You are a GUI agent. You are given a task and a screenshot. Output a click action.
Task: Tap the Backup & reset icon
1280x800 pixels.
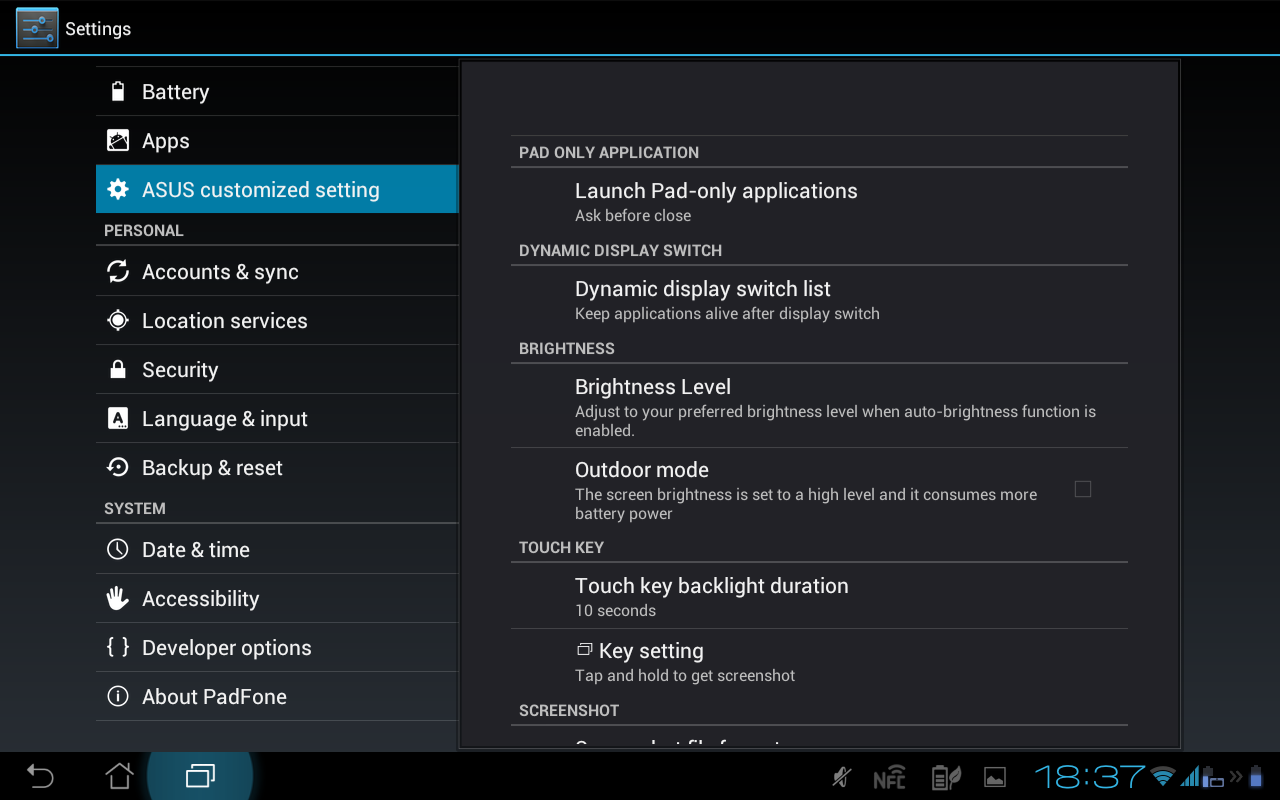118,468
